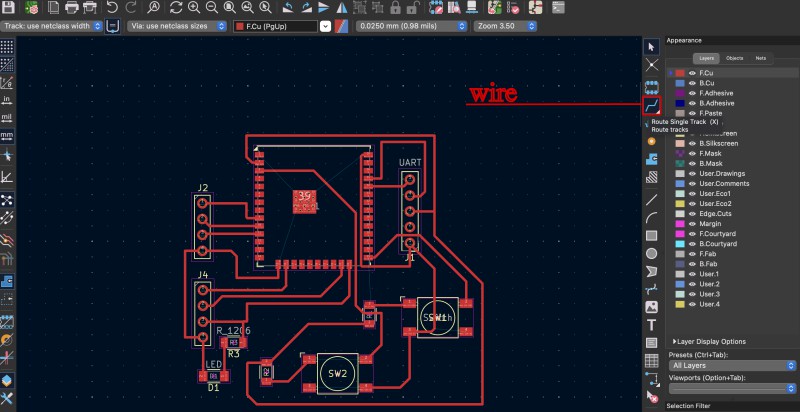The height and width of the screenshot is (412, 800).
Task: Select Add Via tool orange circle
Action: (x=652, y=141)
